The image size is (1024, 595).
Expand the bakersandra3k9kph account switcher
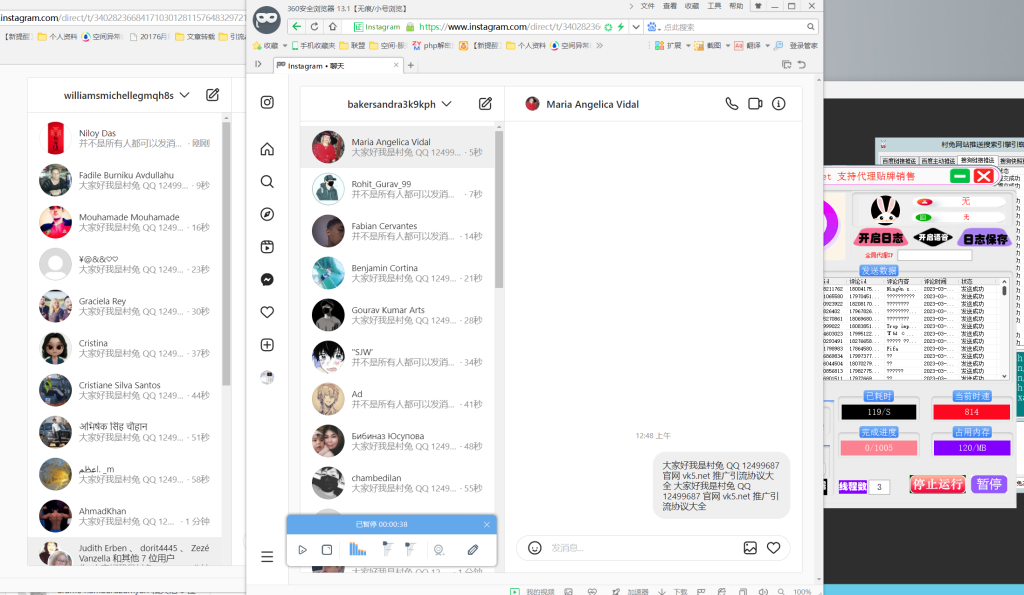pos(446,104)
